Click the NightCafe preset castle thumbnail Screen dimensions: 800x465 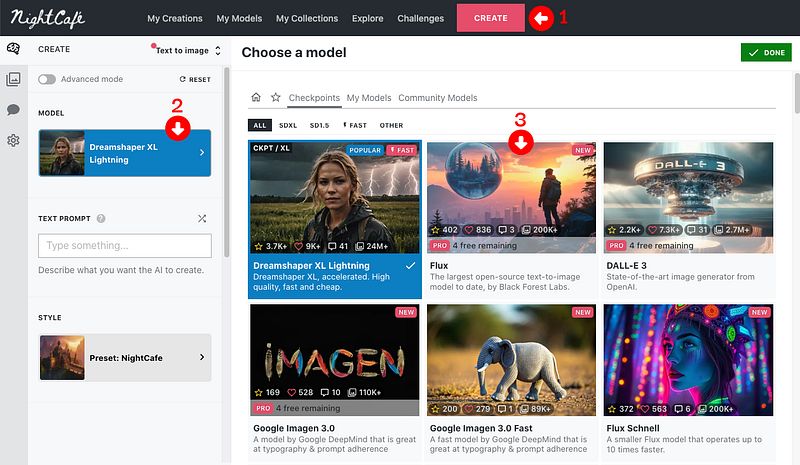pyautogui.click(x=62, y=357)
